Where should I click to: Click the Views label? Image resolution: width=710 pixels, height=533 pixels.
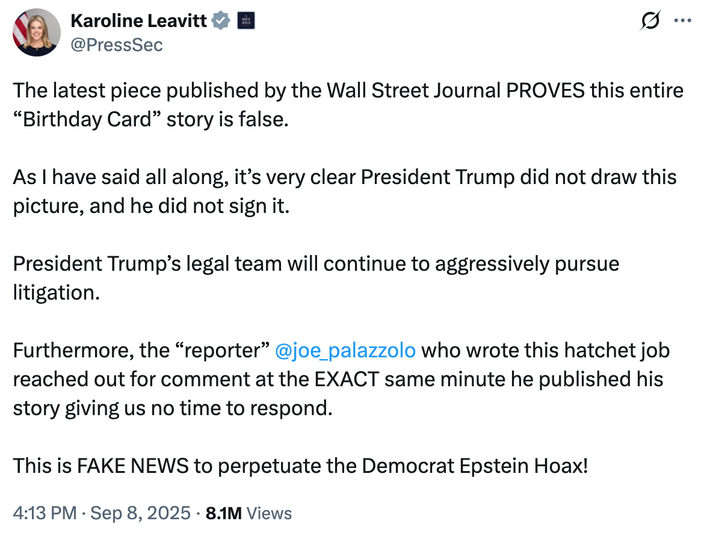pyautogui.click(x=269, y=513)
